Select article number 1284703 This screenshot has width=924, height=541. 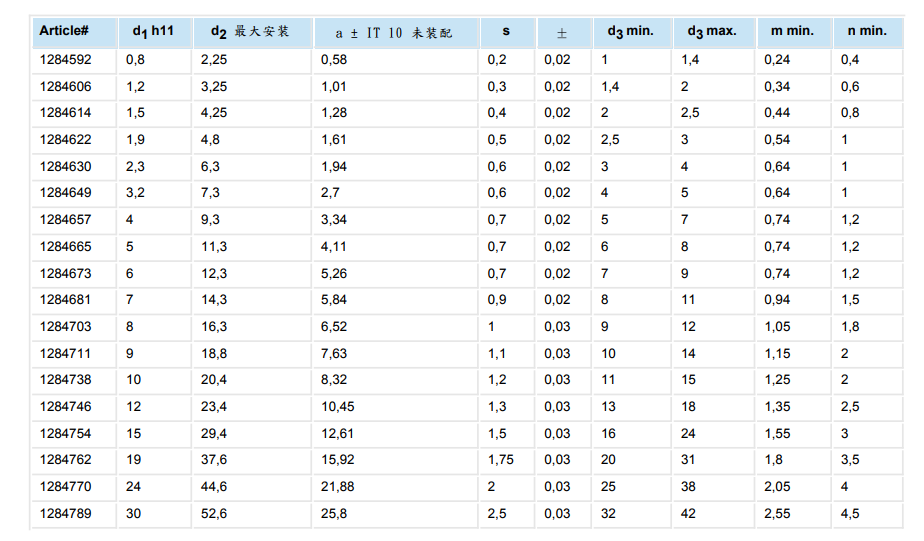(x=65, y=327)
